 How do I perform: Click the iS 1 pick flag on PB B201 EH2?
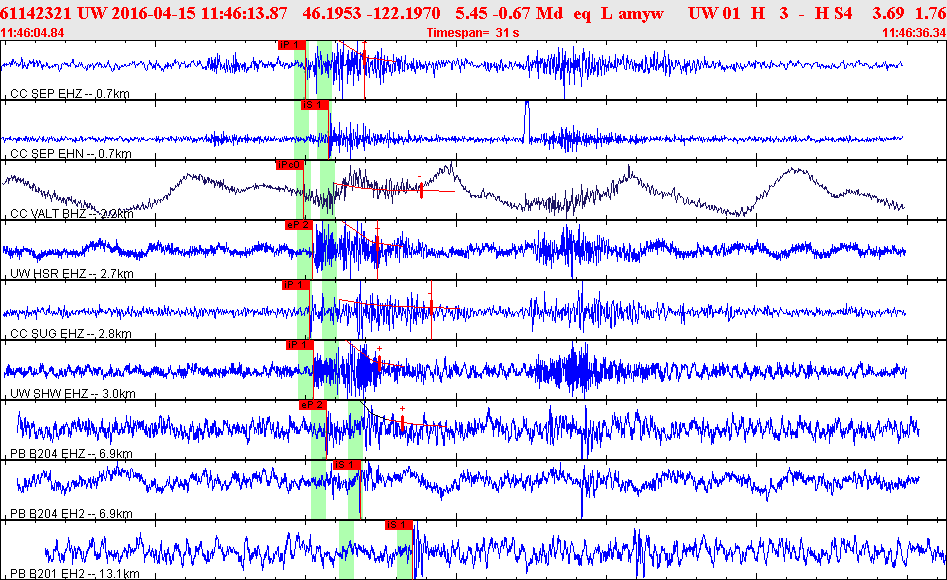pyautogui.click(x=398, y=524)
